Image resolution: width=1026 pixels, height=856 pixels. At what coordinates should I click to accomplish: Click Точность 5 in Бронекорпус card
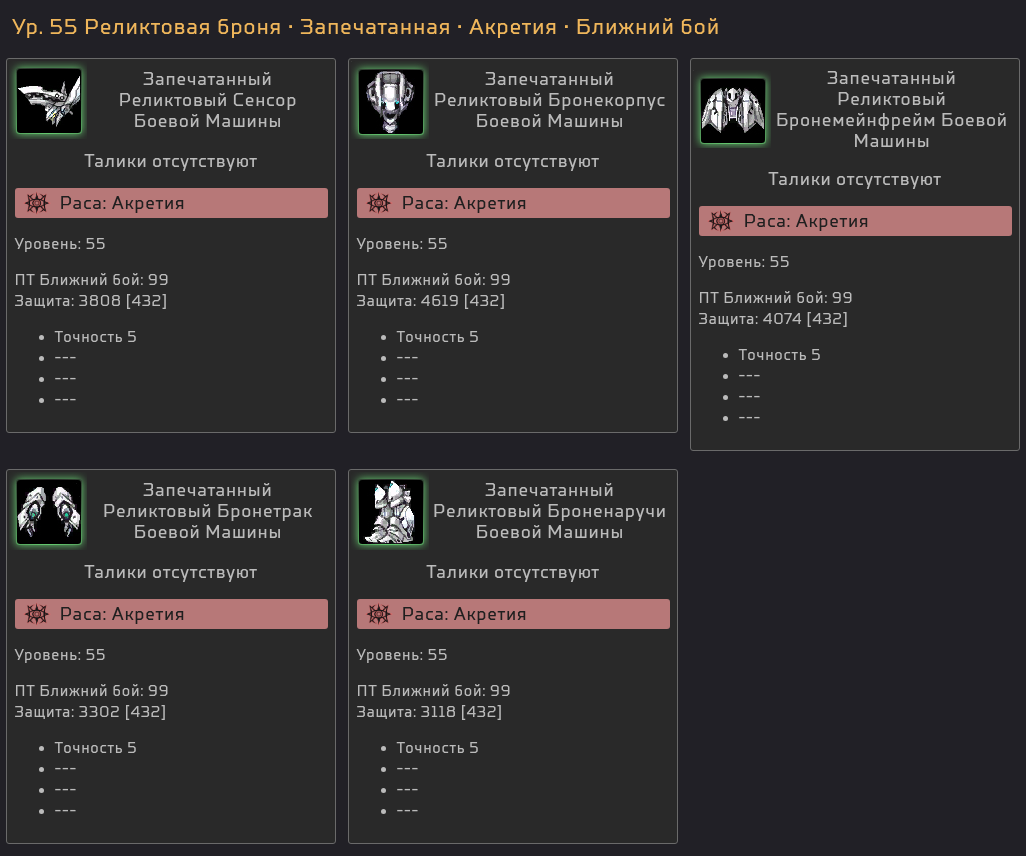[438, 337]
